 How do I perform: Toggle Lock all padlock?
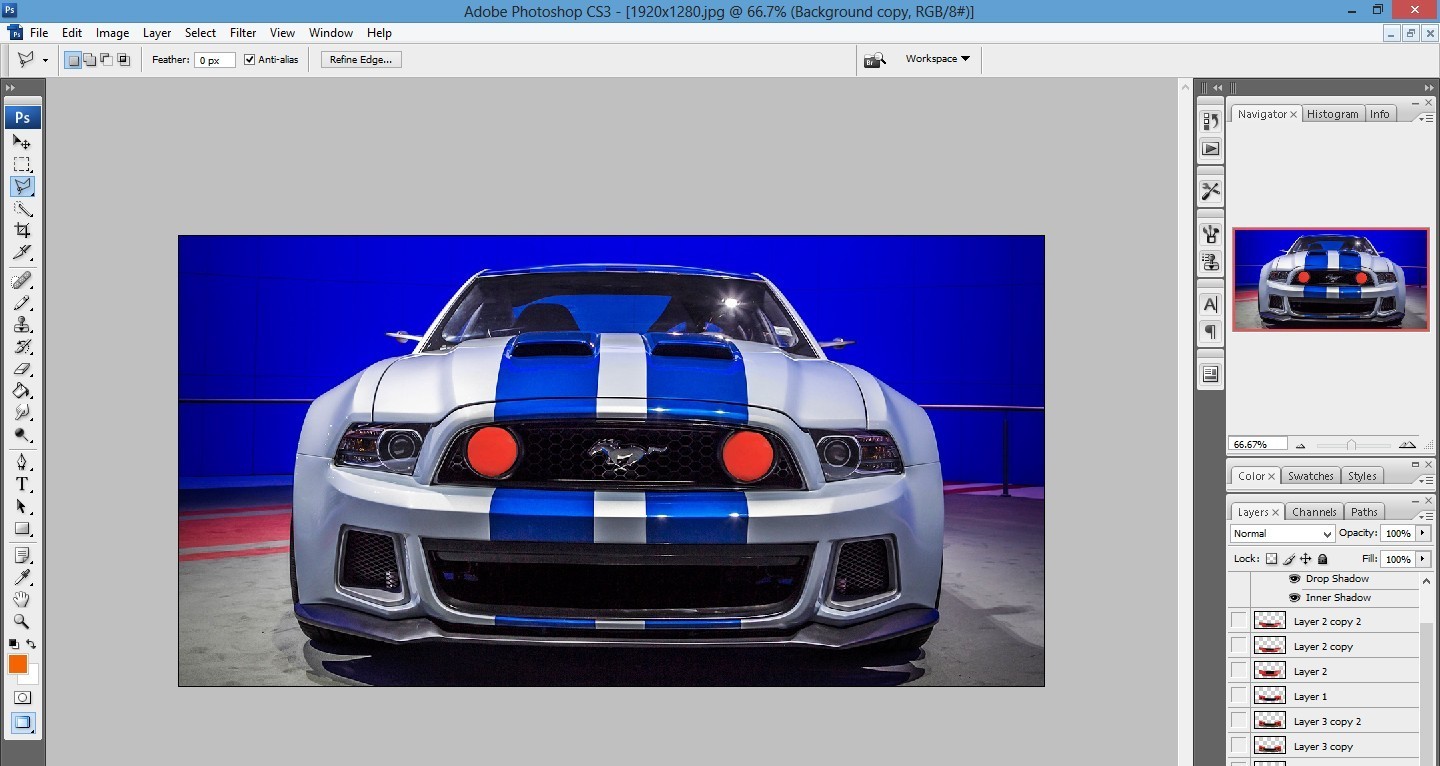tap(1322, 559)
